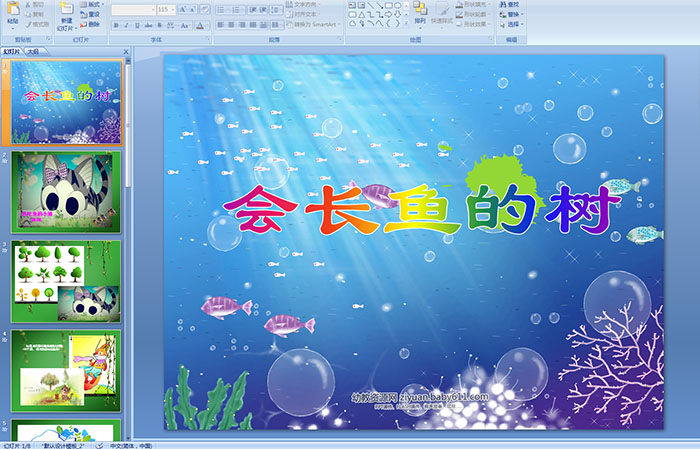
Task: Align text right
Action: 242,25
